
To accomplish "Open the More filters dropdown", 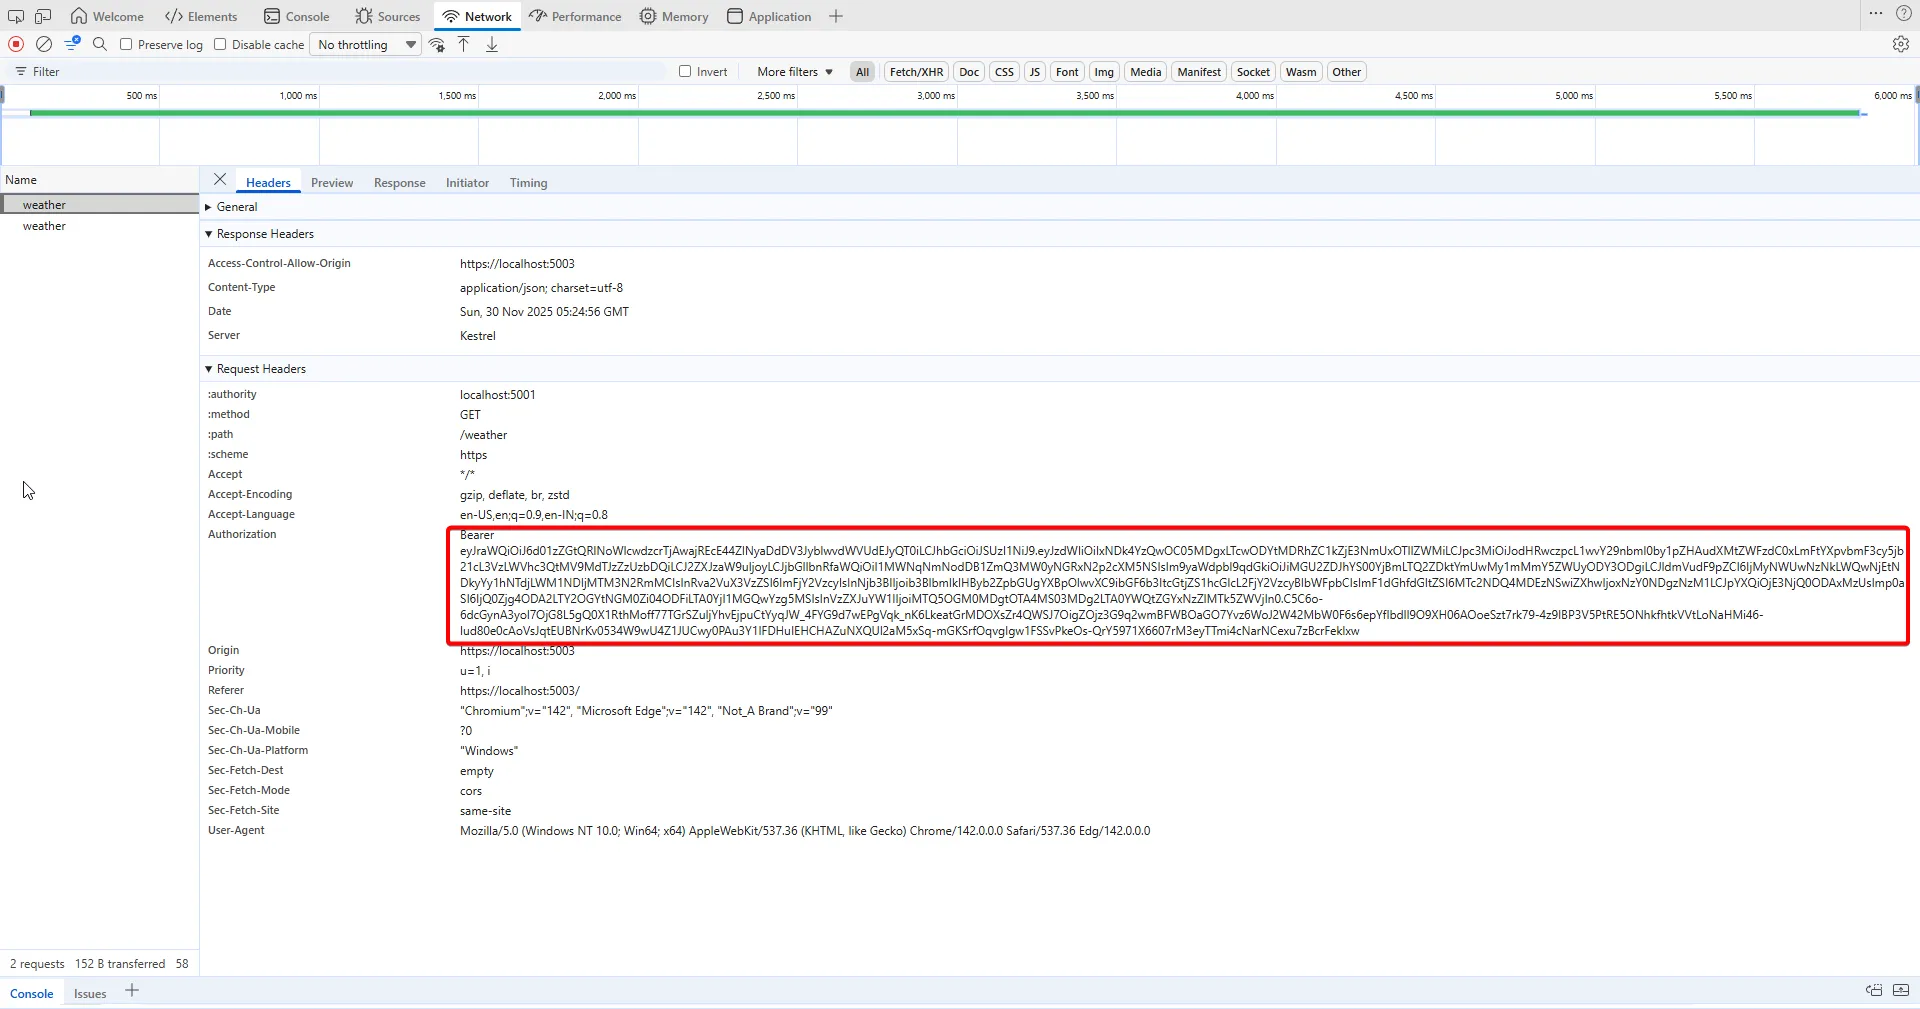I will (791, 71).
